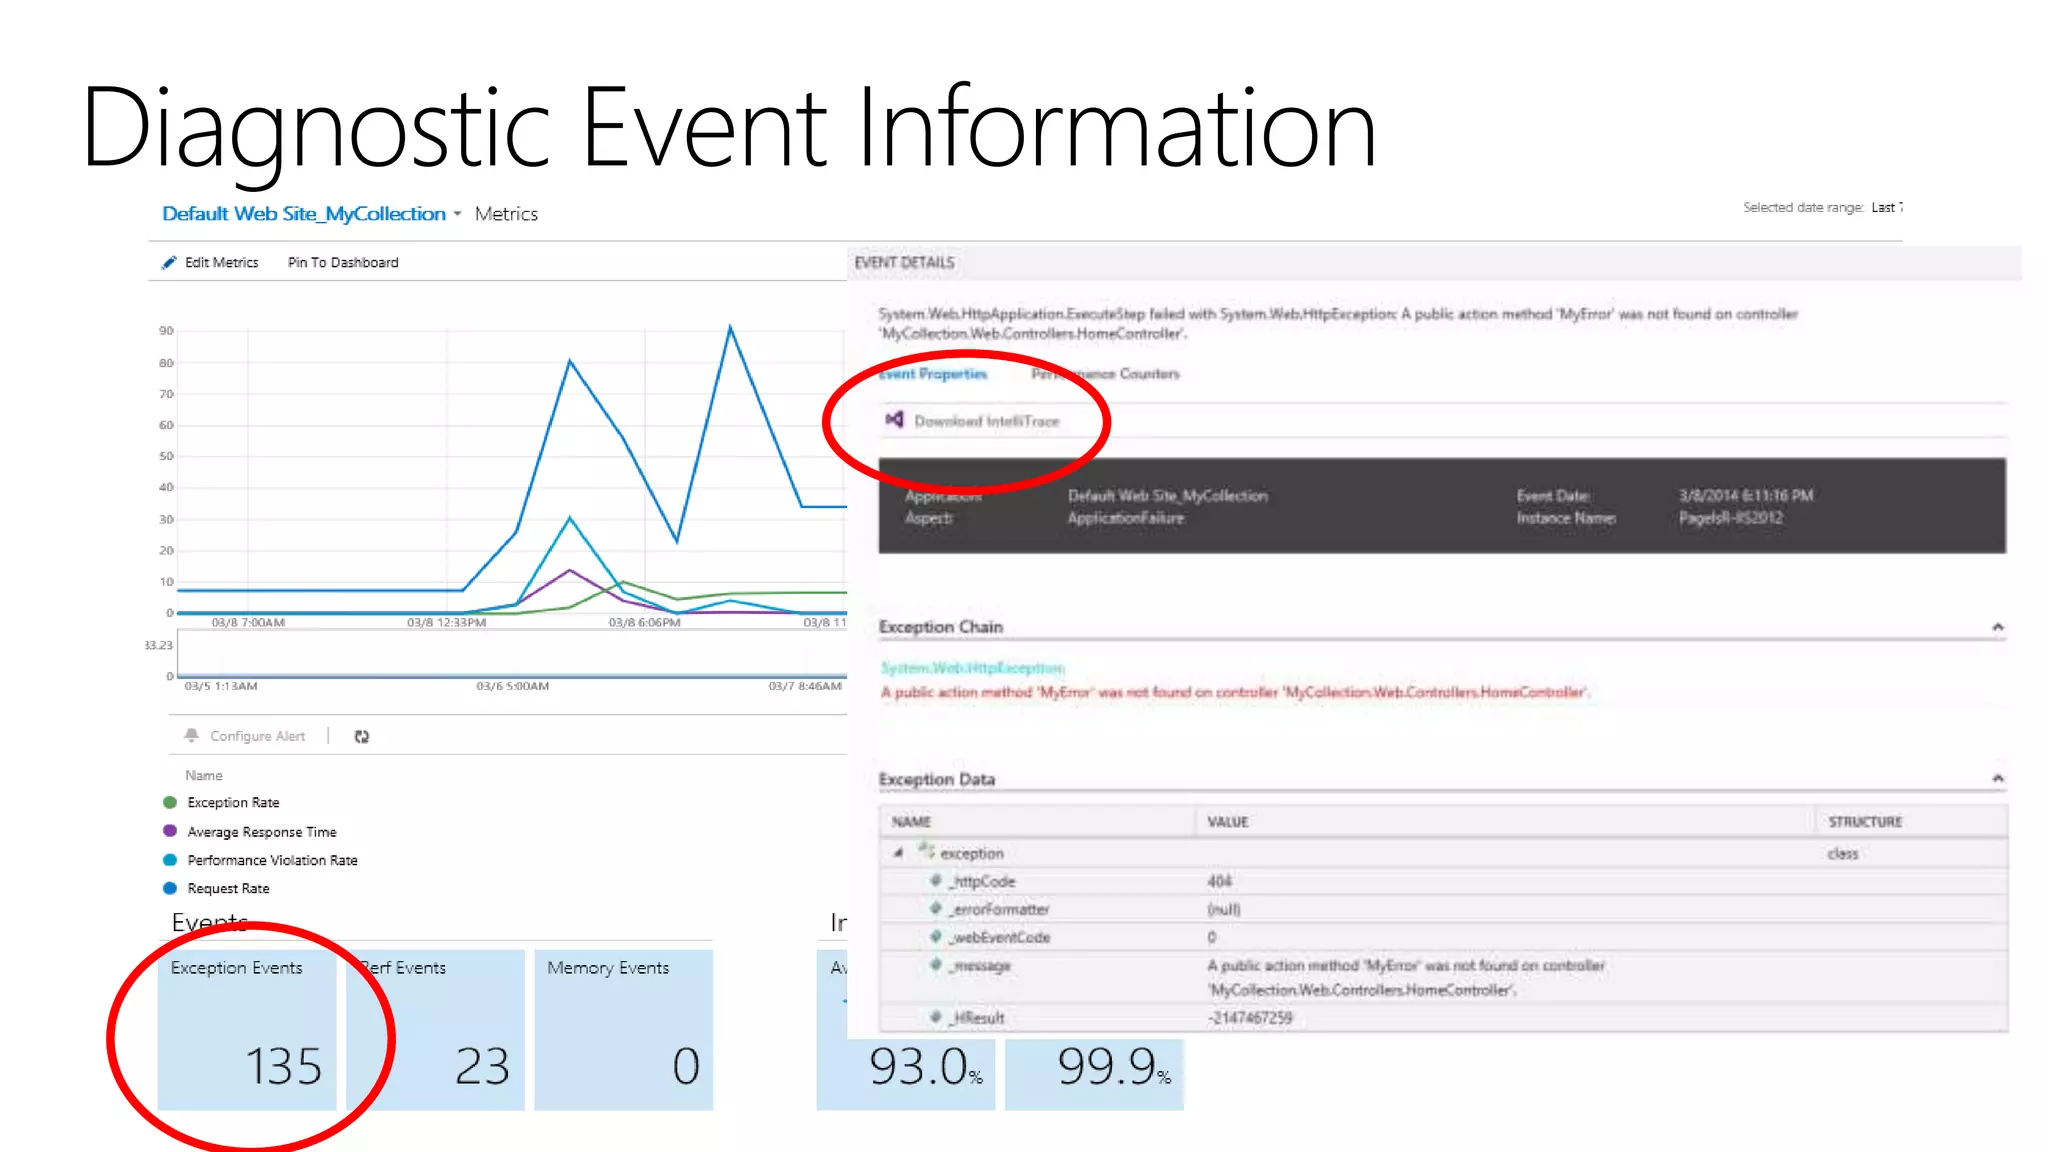Click the Event Date value 3/8/2014 6:11:16 PM

1746,496
